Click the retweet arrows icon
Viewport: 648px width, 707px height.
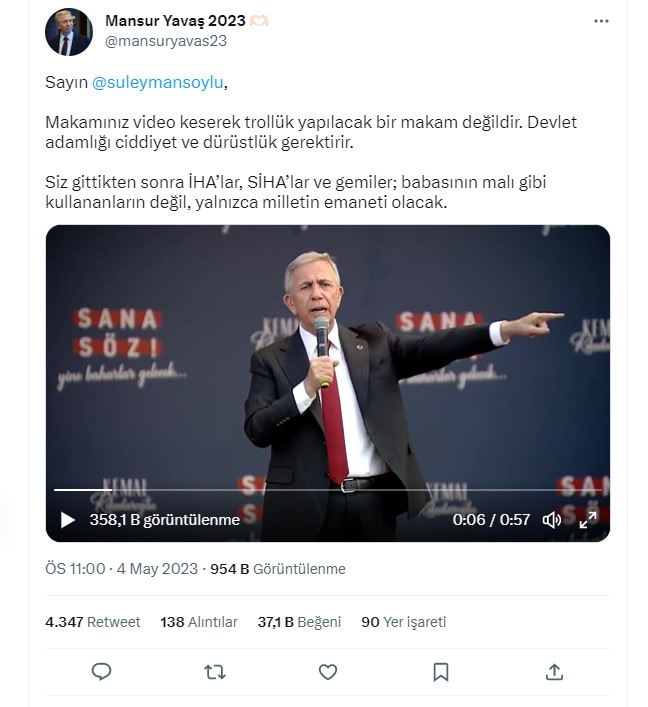214,672
